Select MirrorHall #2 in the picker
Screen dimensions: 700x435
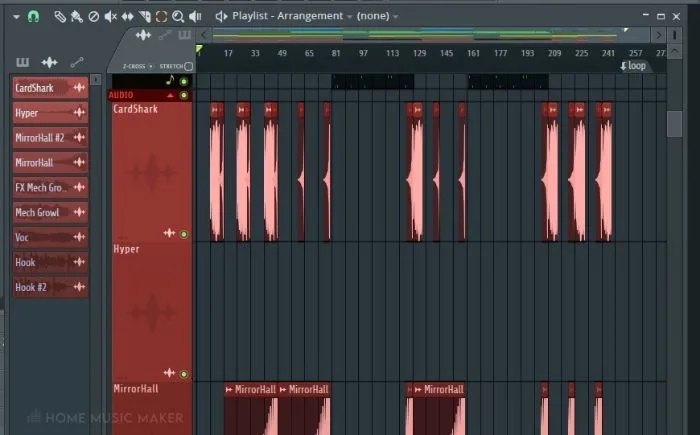(50, 138)
